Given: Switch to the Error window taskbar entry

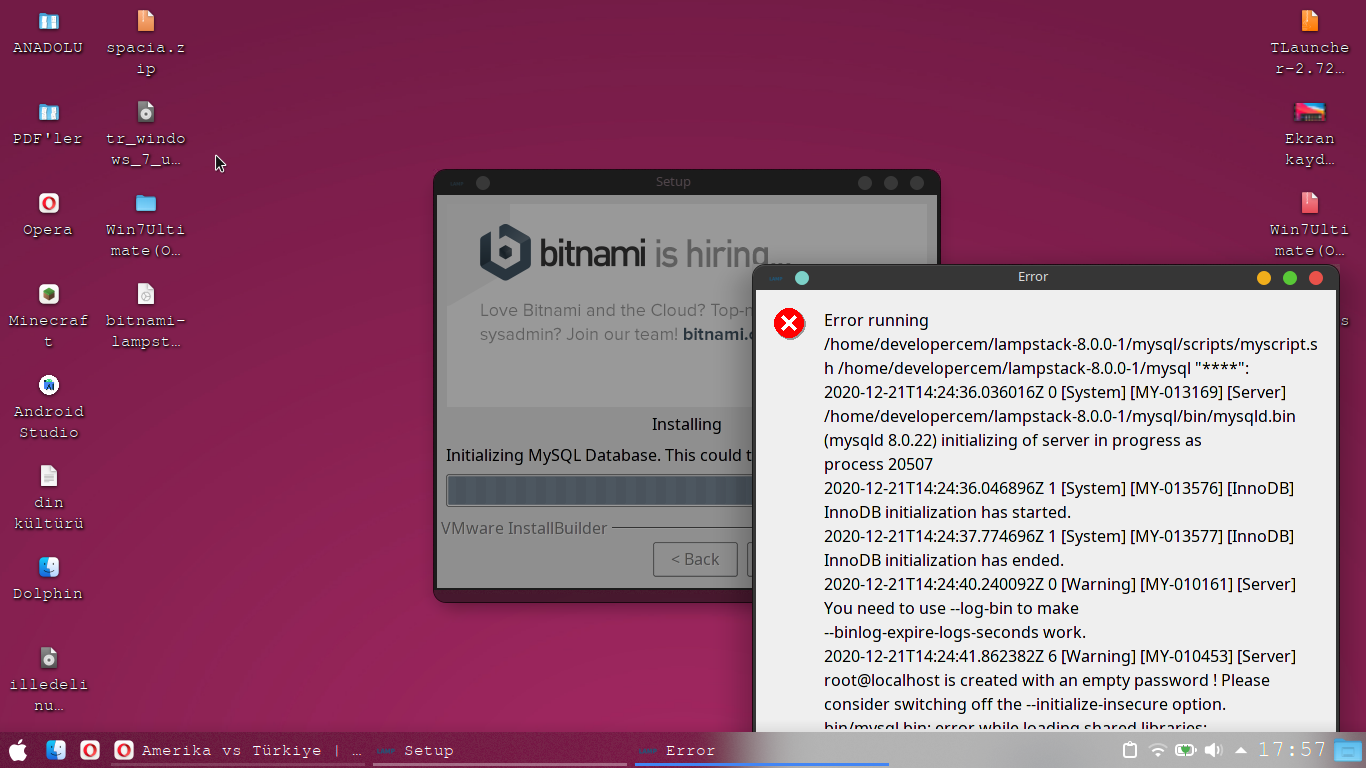Looking at the screenshot, I should click(762, 750).
